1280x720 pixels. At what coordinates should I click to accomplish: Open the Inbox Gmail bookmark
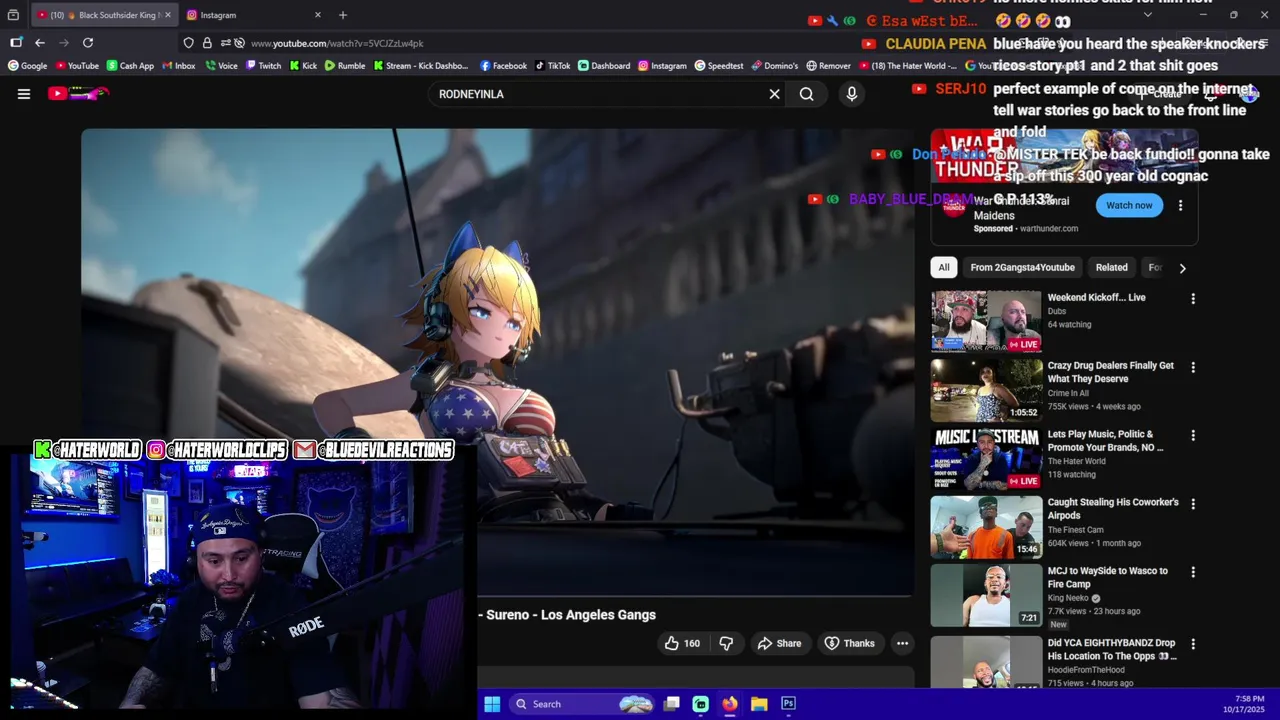(x=179, y=66)
